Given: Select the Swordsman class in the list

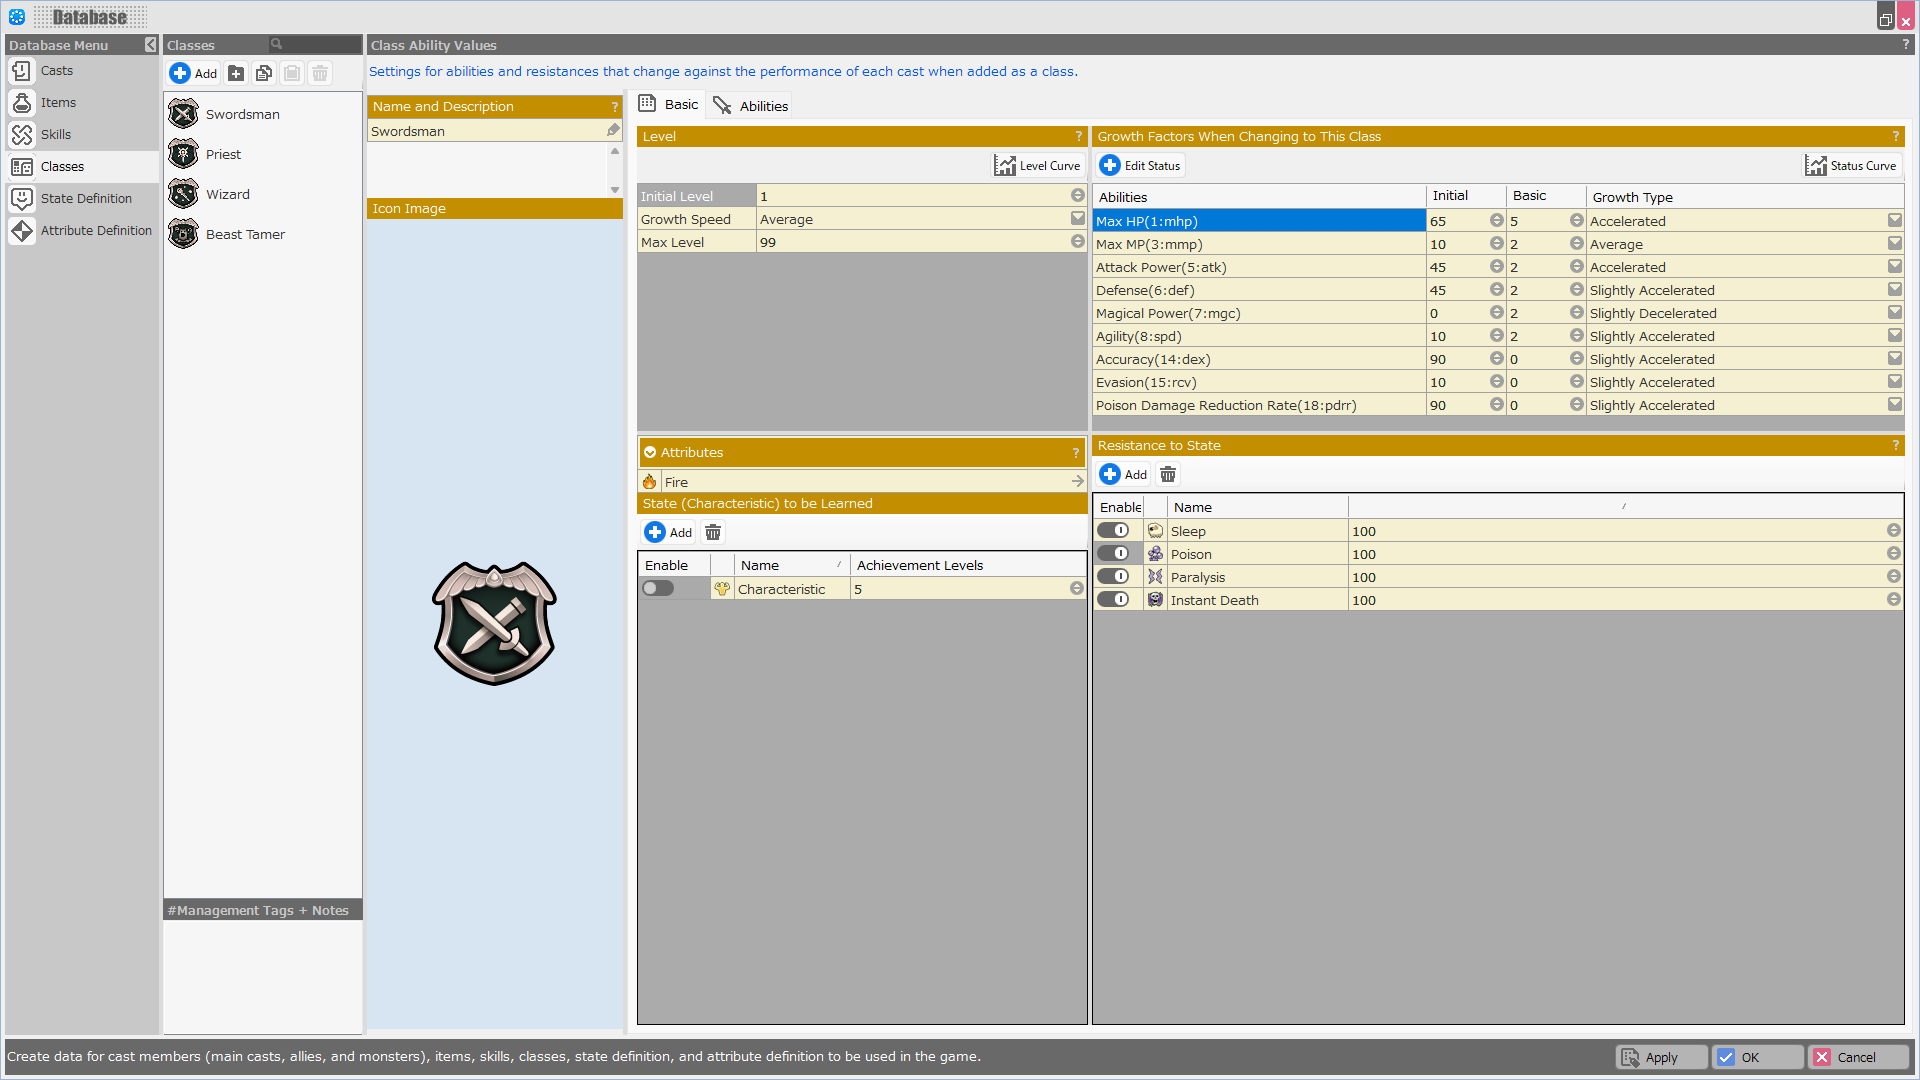Looking at the screenshot, I should click(263, 114).
